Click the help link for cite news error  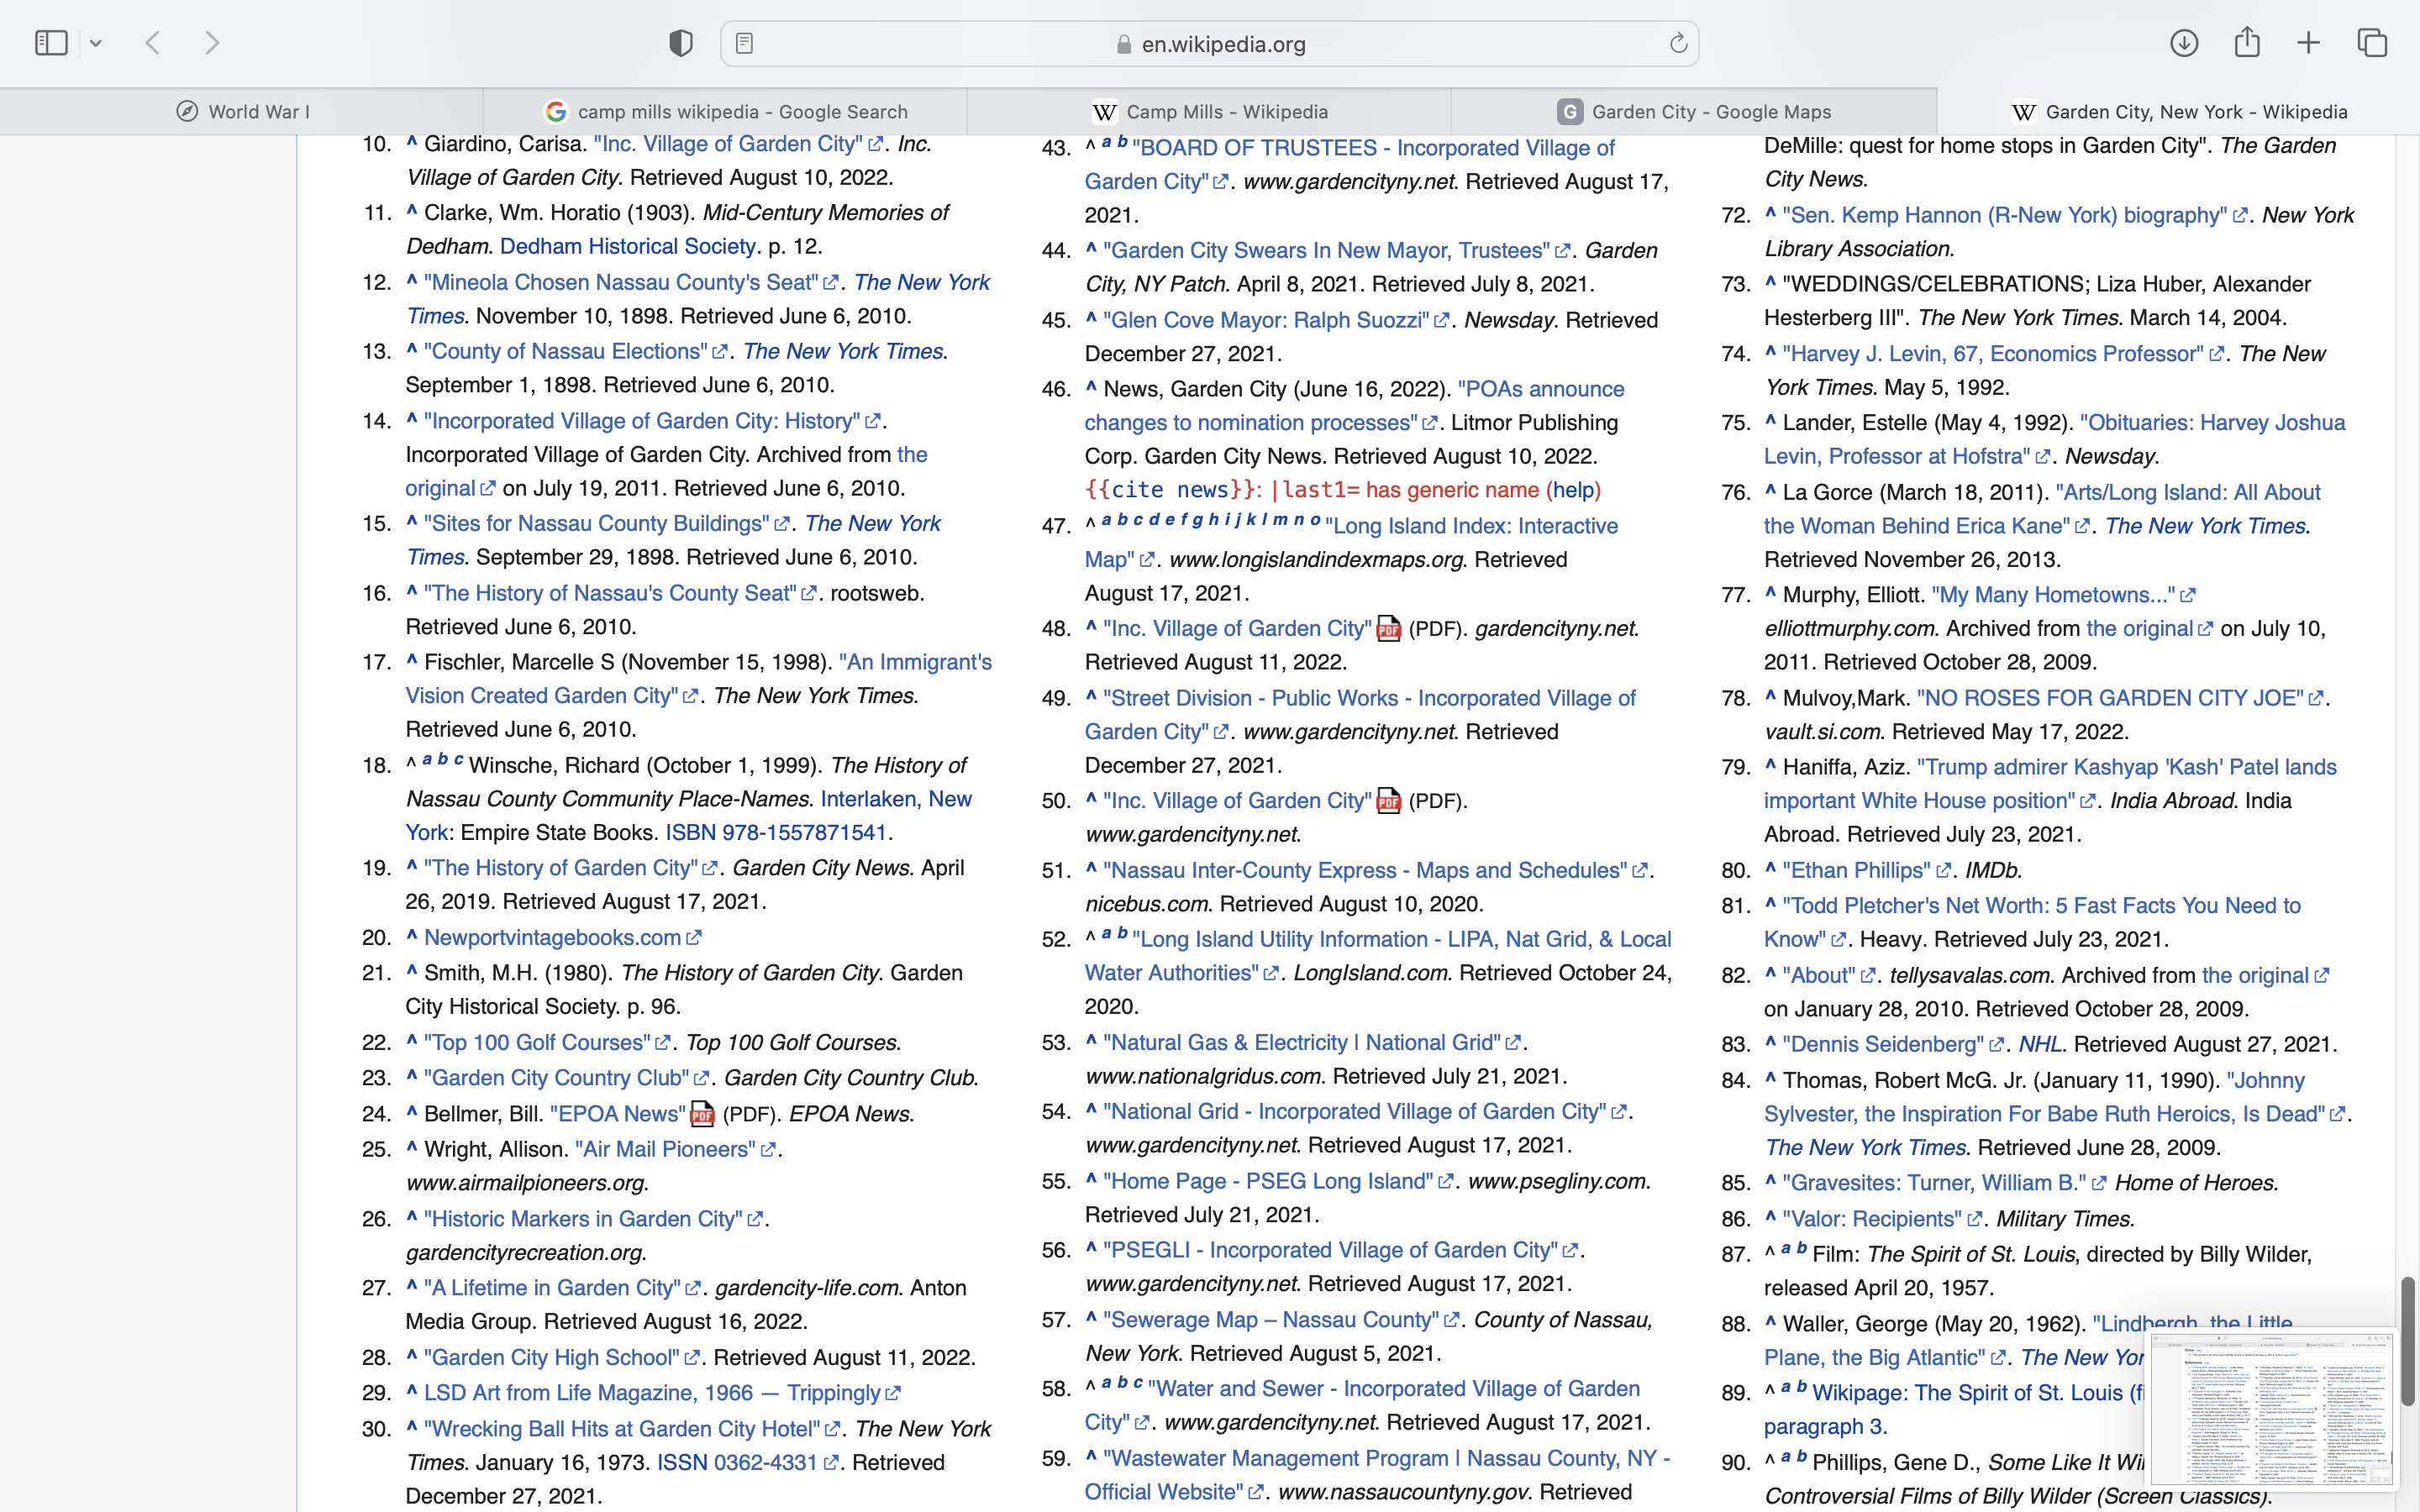1574,490
